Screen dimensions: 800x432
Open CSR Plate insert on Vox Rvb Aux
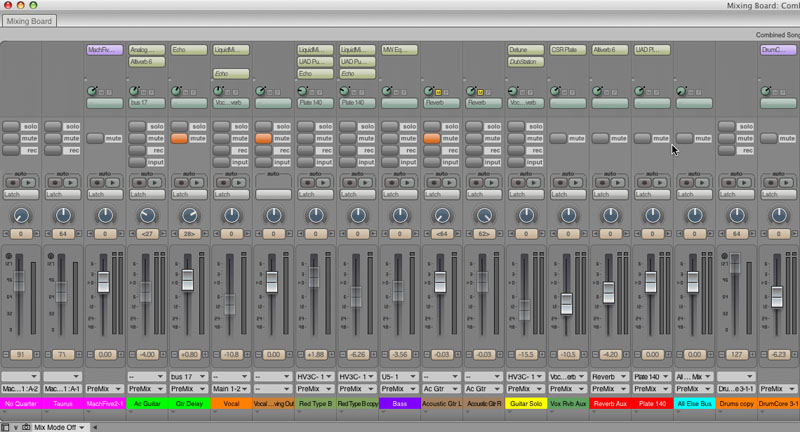pyautogui.click(x=567, y=50)
